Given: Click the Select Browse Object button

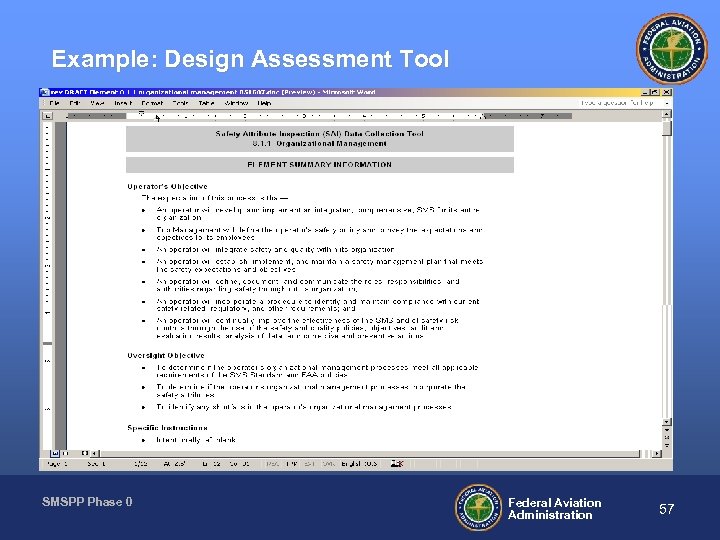Looking at the screenshot, I should pos(667,437).
